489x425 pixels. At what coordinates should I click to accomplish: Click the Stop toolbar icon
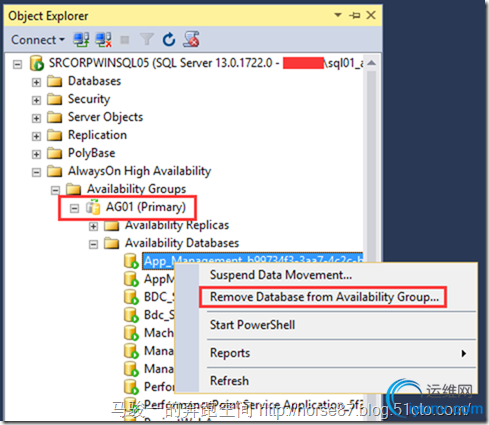(125, 40)
